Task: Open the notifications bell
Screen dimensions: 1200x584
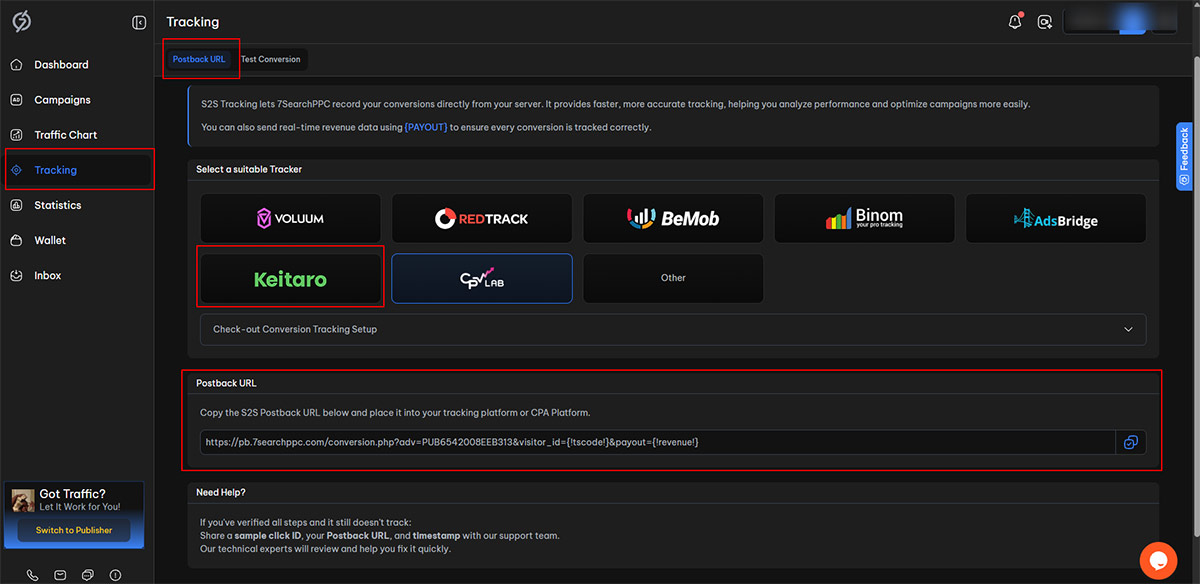Action: click(x=1015, y=21)
